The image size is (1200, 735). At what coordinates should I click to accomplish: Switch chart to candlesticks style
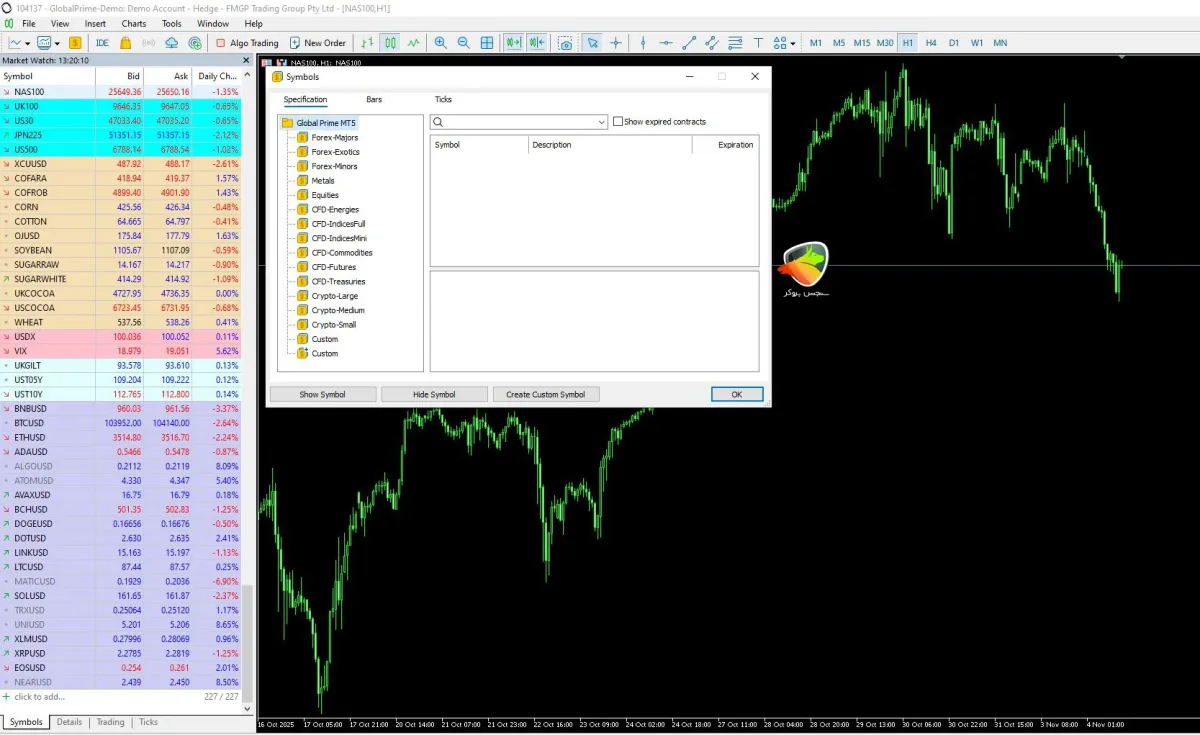click(389, 43)
